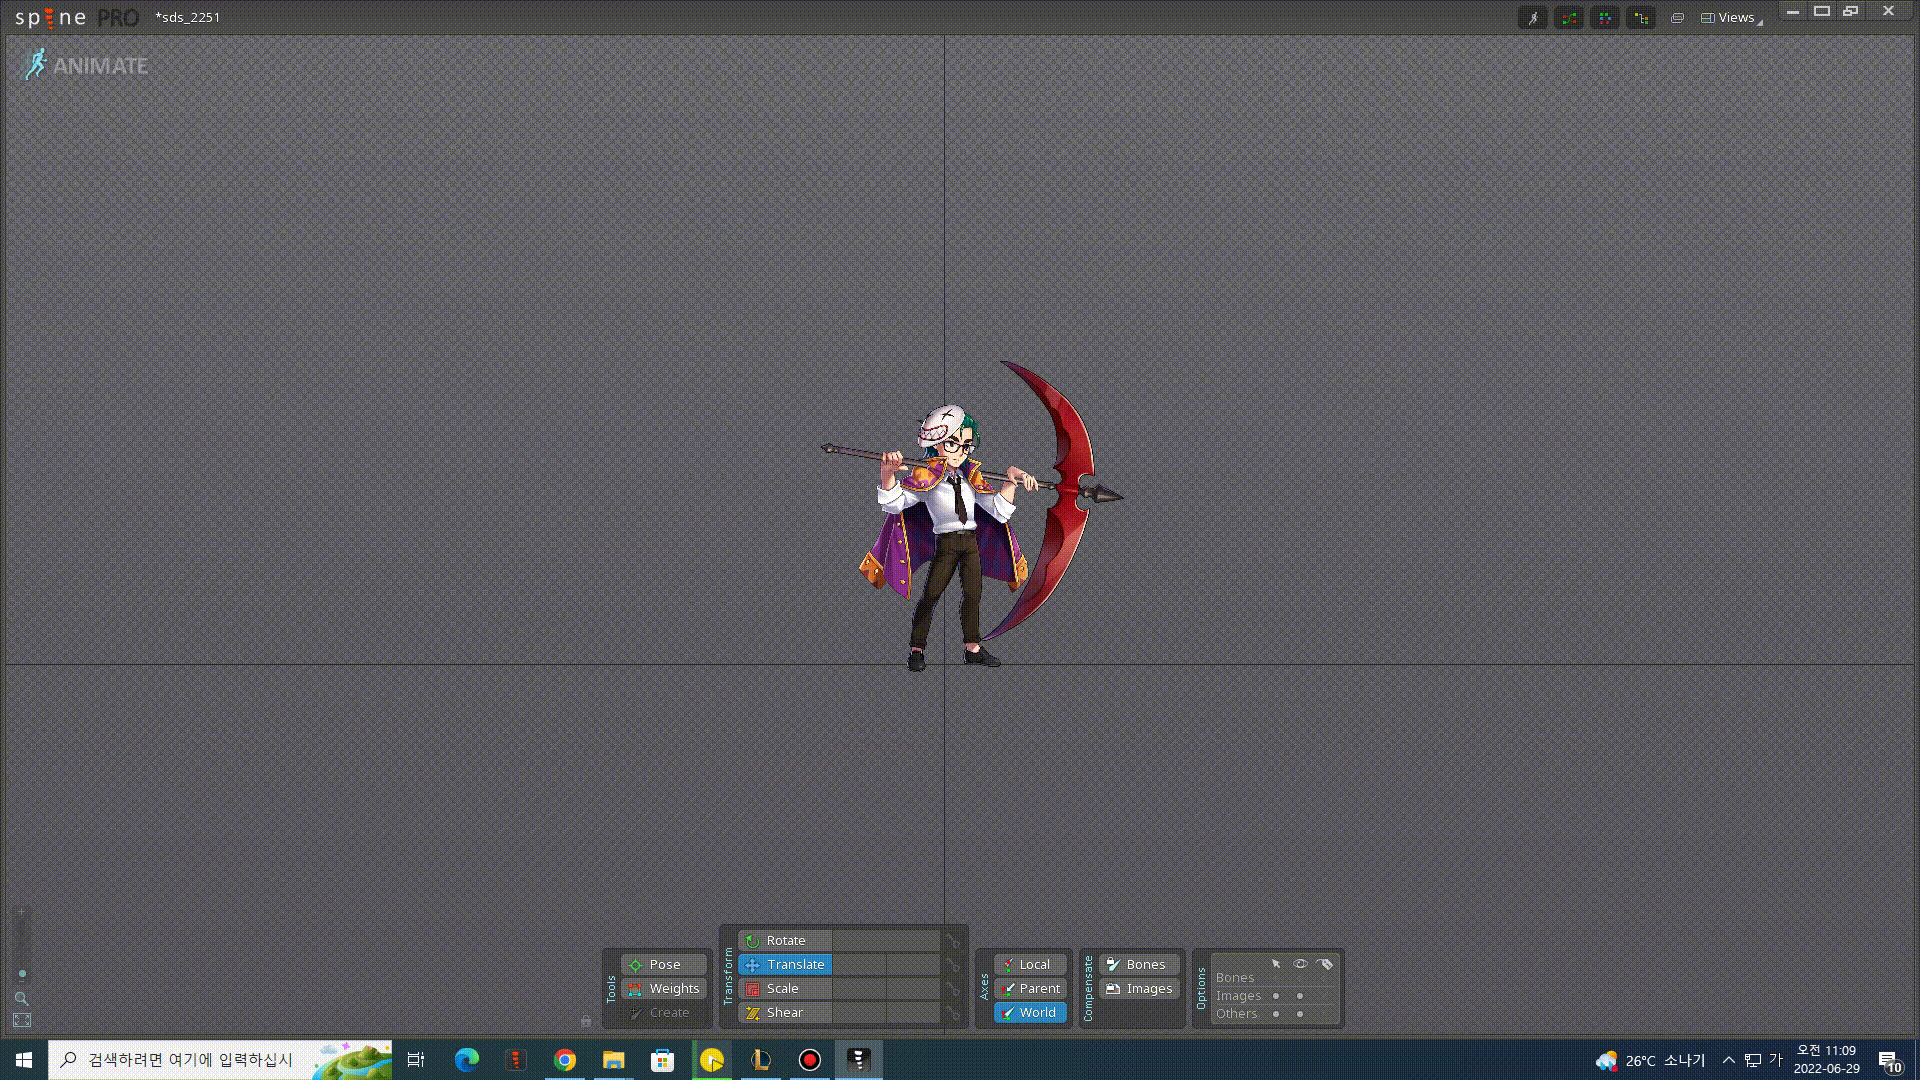
Task: Click the Spine app taskbar icon
Action: (x=859, y=1060)
